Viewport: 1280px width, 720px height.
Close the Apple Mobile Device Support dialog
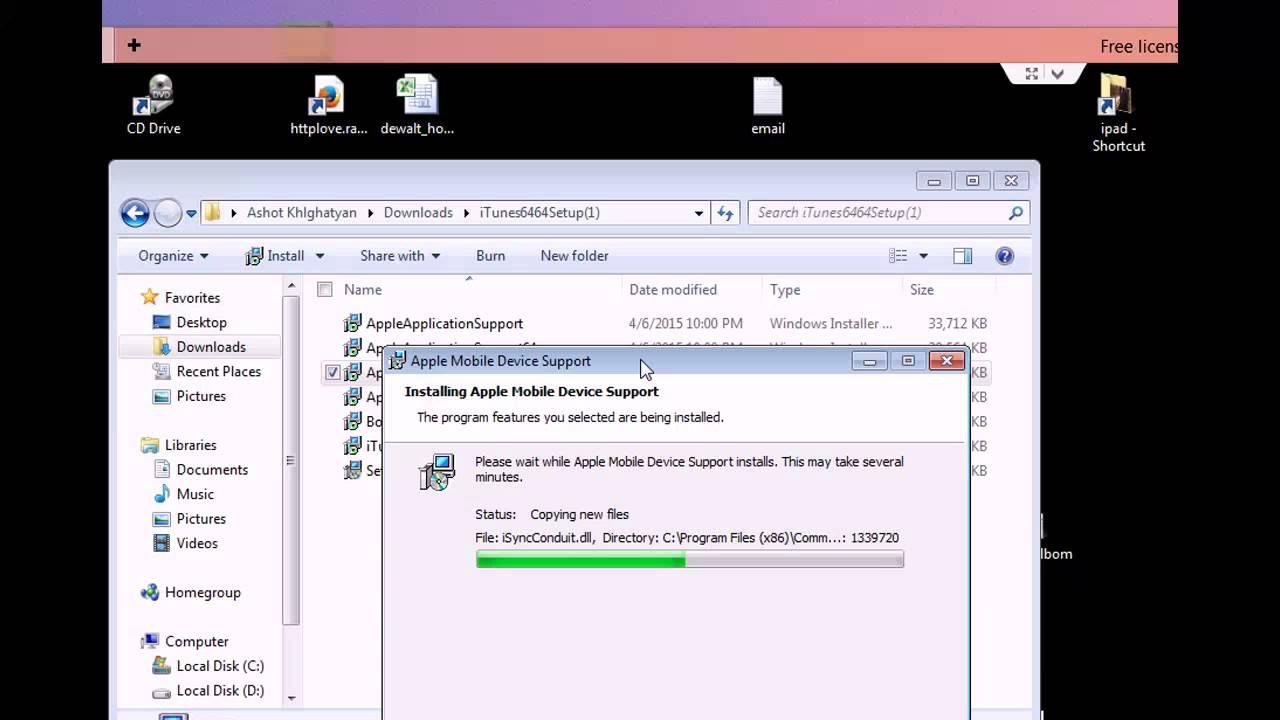click(946, 361)
